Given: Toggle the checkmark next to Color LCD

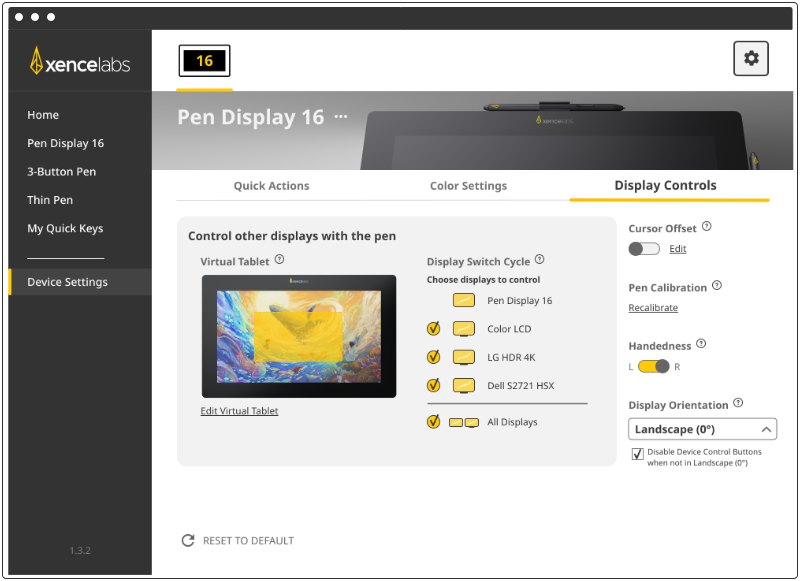Looking at the screenshot, I should tap(433, 328).
